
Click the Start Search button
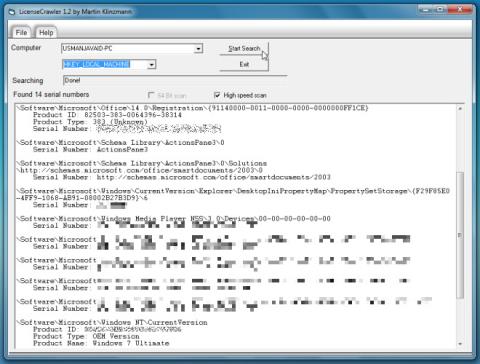[244, 48]
